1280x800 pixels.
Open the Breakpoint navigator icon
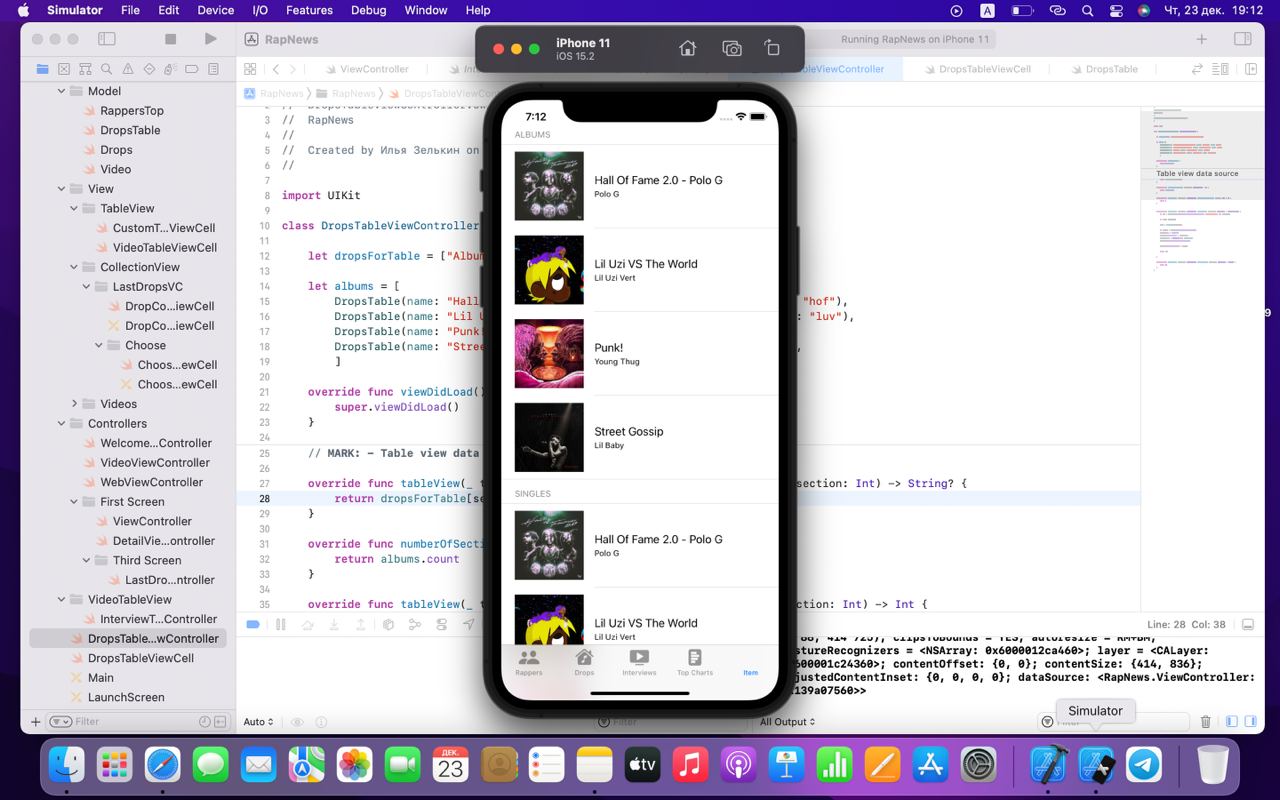tap(193, 69)
